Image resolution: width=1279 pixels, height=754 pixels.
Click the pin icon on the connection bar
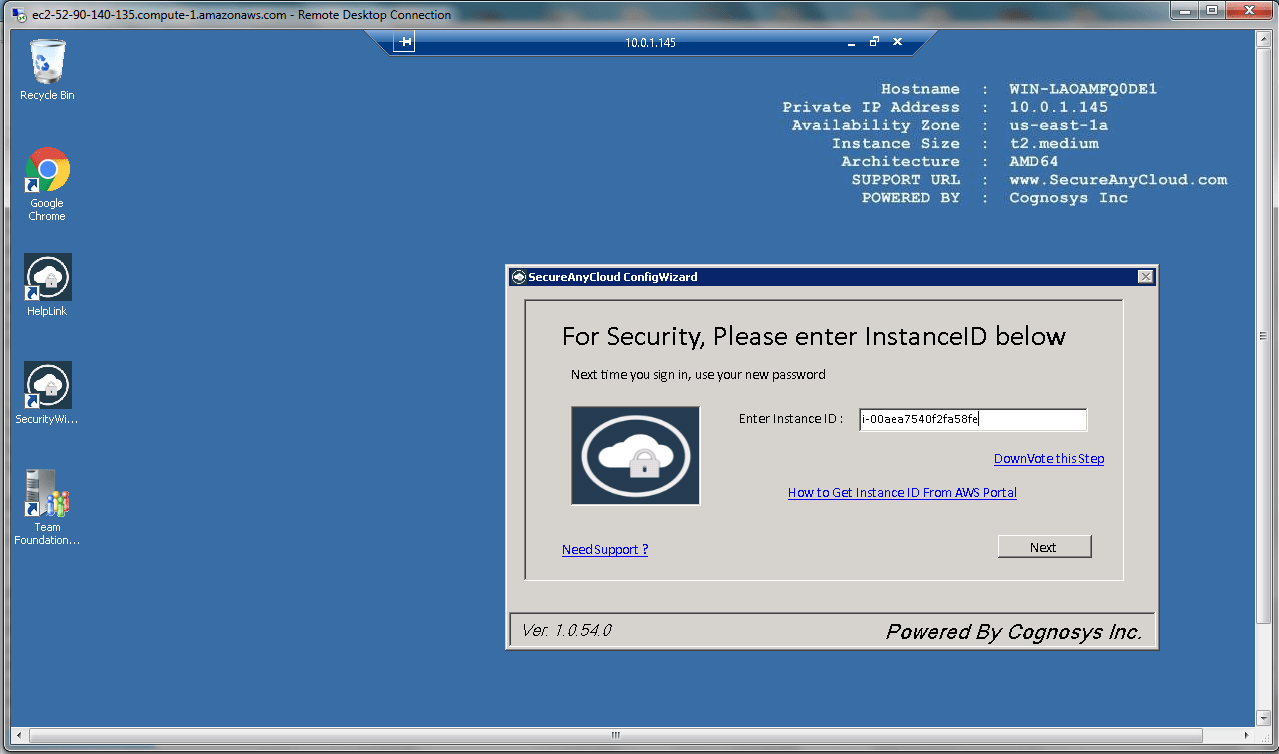(403, 42)
